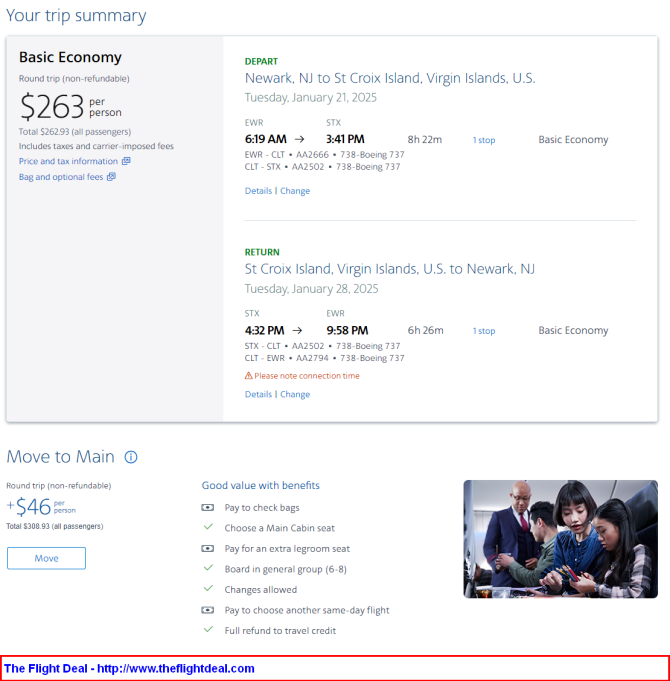Click the Tuesday, January 21, 2025 date
670x681 pixels.
(x=310, y=98)
